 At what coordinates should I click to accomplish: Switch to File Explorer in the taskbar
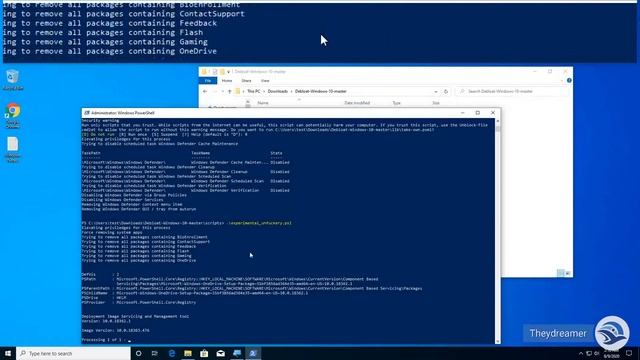click(188, 353)
